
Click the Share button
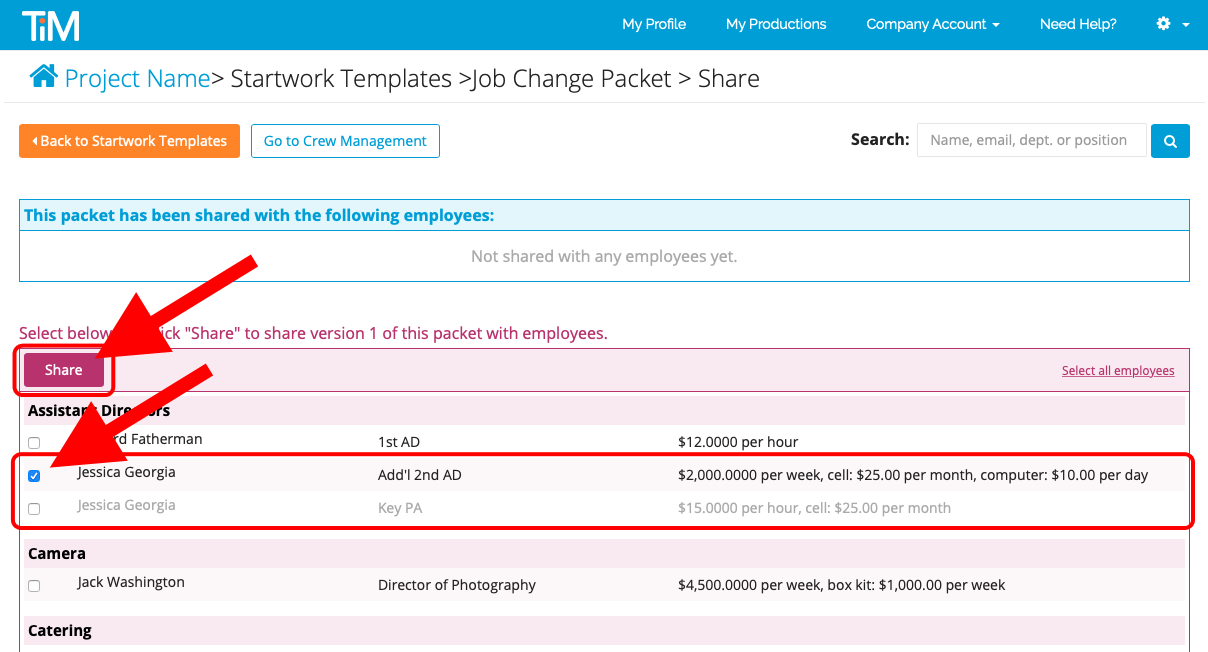tap(62, 369)
